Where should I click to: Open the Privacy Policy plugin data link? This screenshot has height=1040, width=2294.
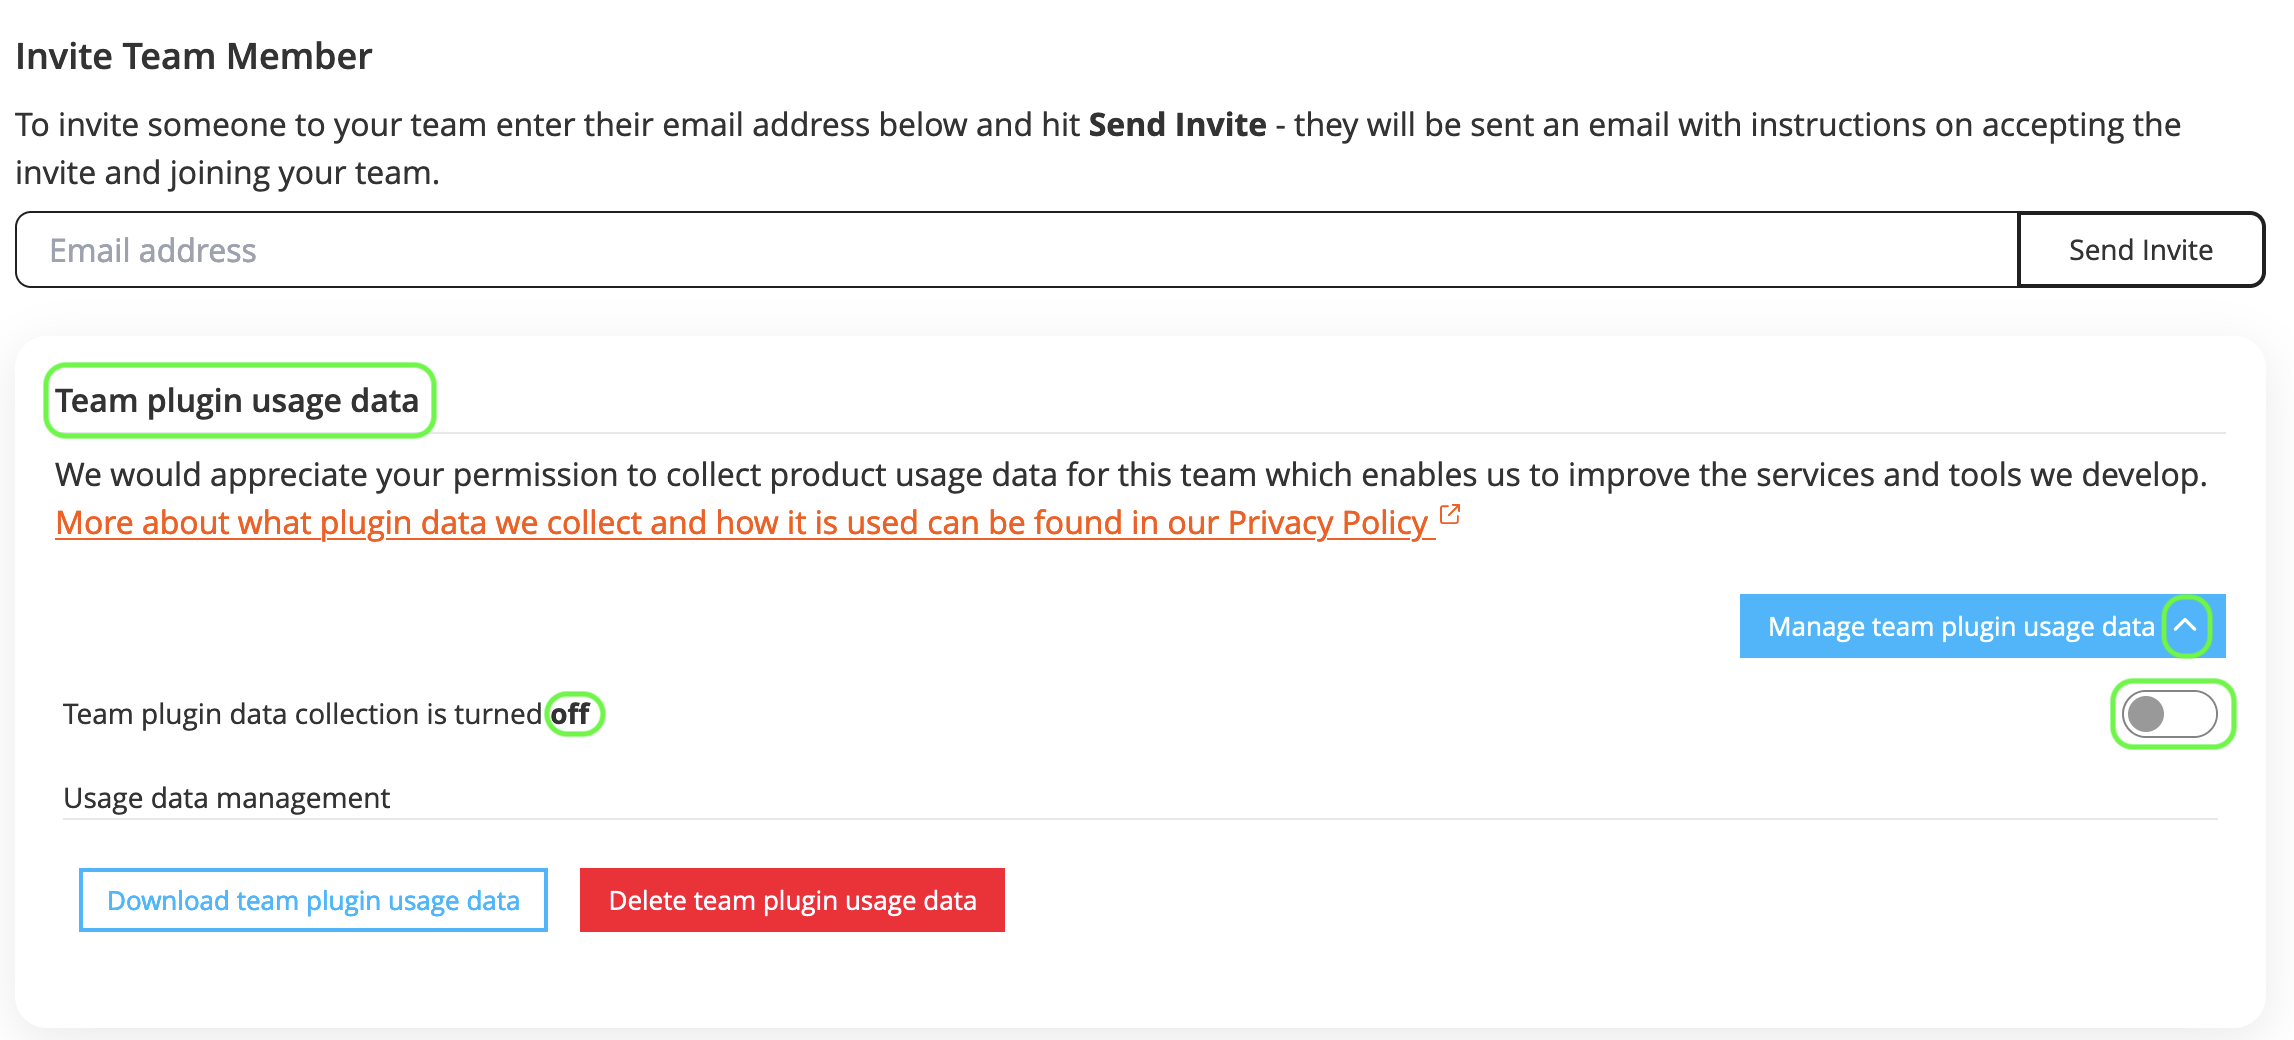(x=740, y=523)
